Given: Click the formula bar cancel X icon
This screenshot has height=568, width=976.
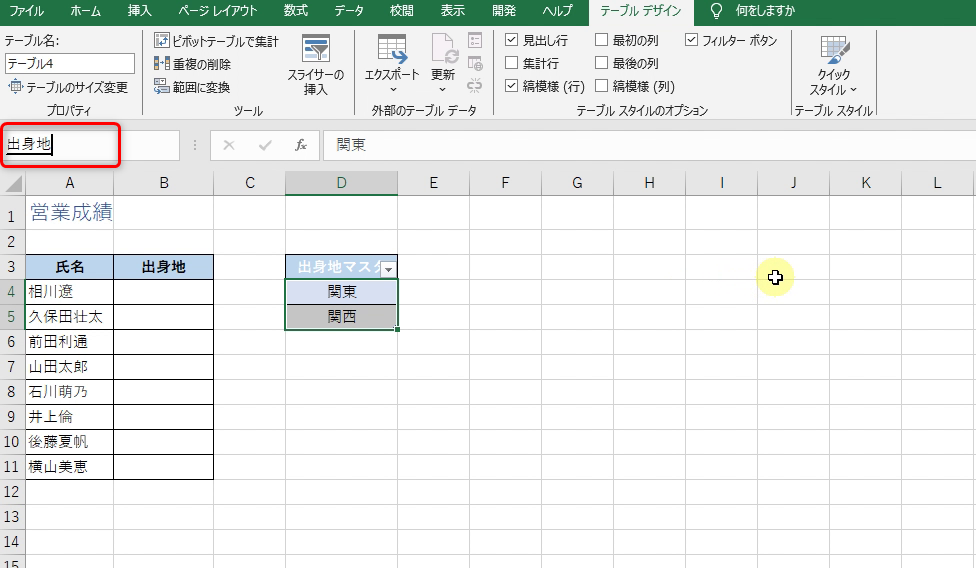Looking at the screenshot, I should point(229,145).
